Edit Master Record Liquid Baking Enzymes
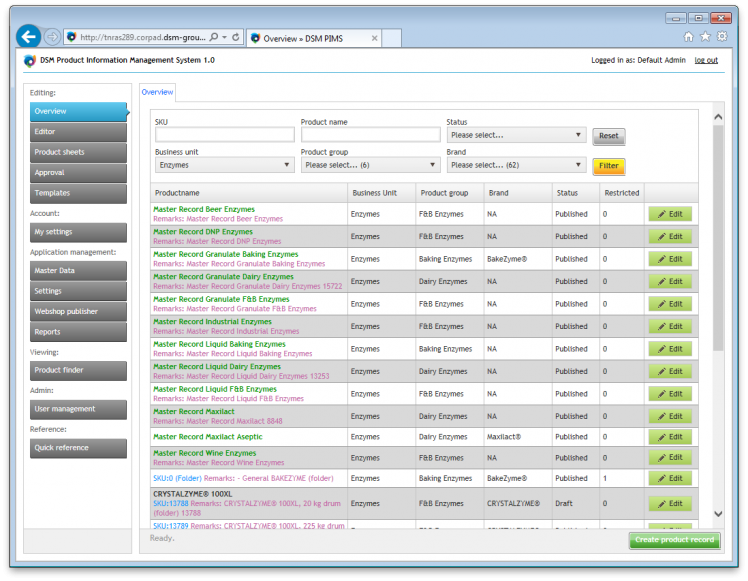This screenshot has width=748, height=581. pyautogui.click(x=670, y=349)
